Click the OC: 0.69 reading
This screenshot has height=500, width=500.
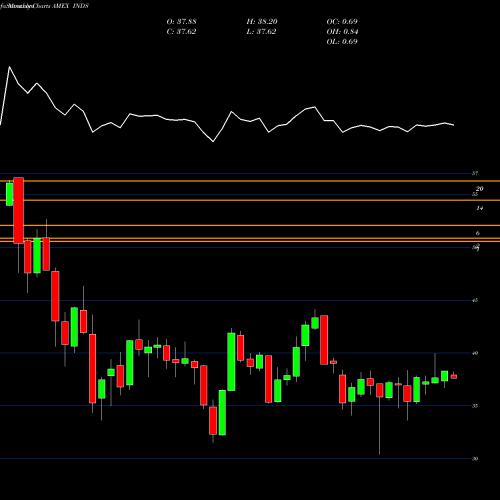click(x=342, y=22)
